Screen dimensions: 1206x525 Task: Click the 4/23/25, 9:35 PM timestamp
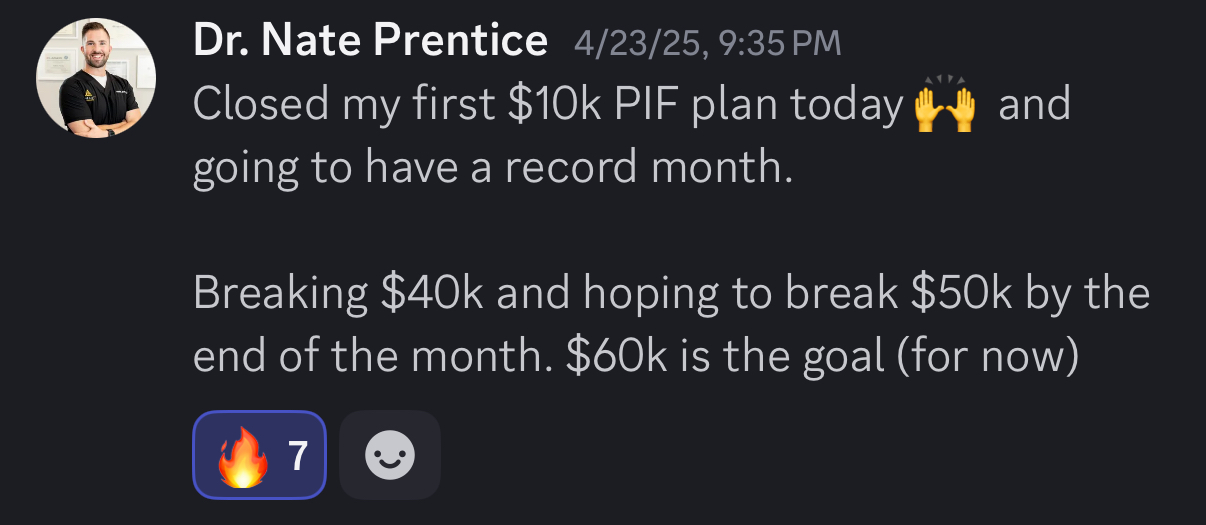coord(708,43)
